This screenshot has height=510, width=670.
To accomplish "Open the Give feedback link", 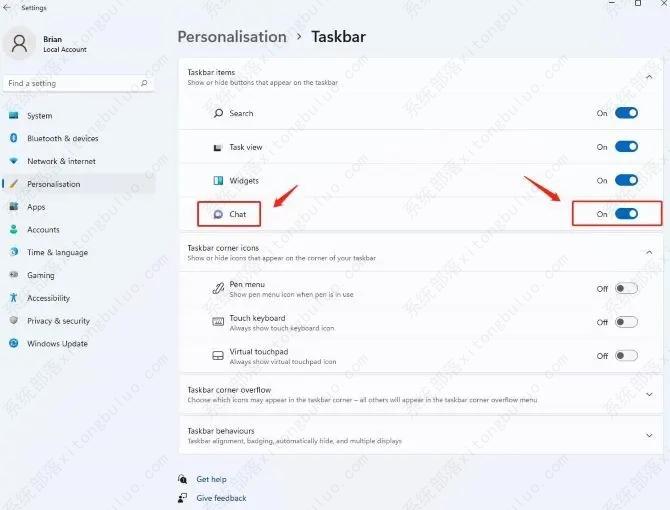I will (x=221, y=498).
